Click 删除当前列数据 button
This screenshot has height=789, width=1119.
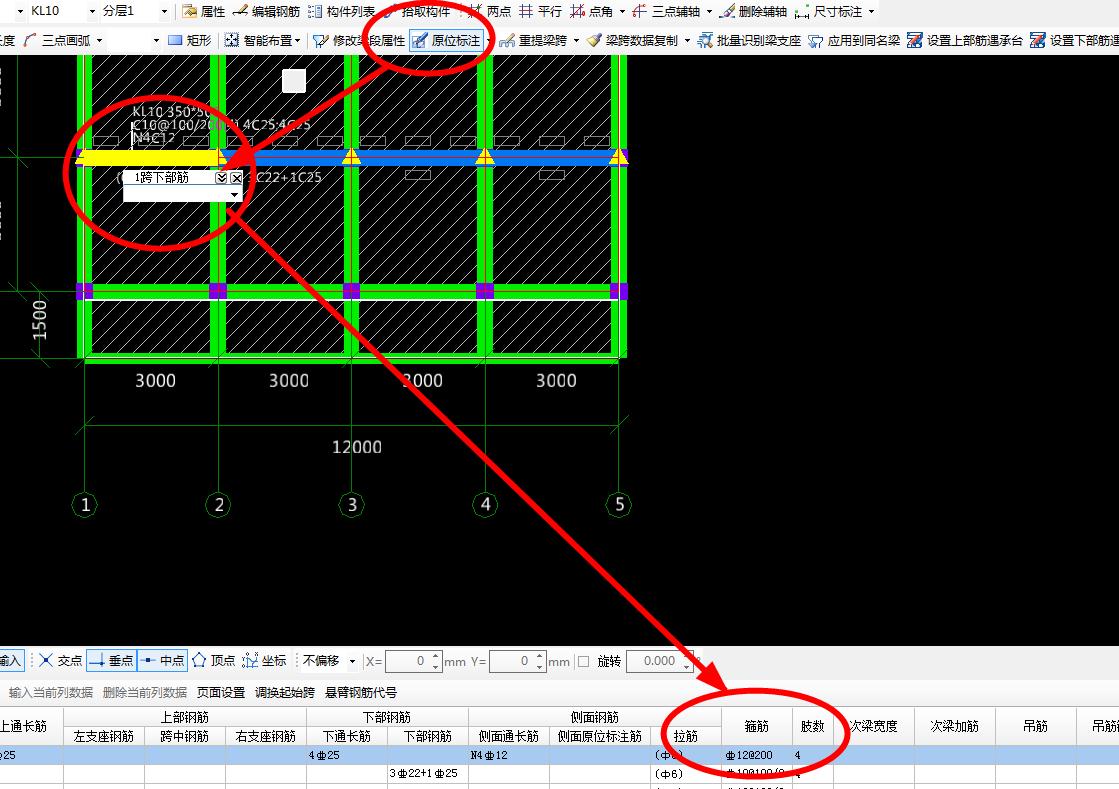tap(145, 692)
